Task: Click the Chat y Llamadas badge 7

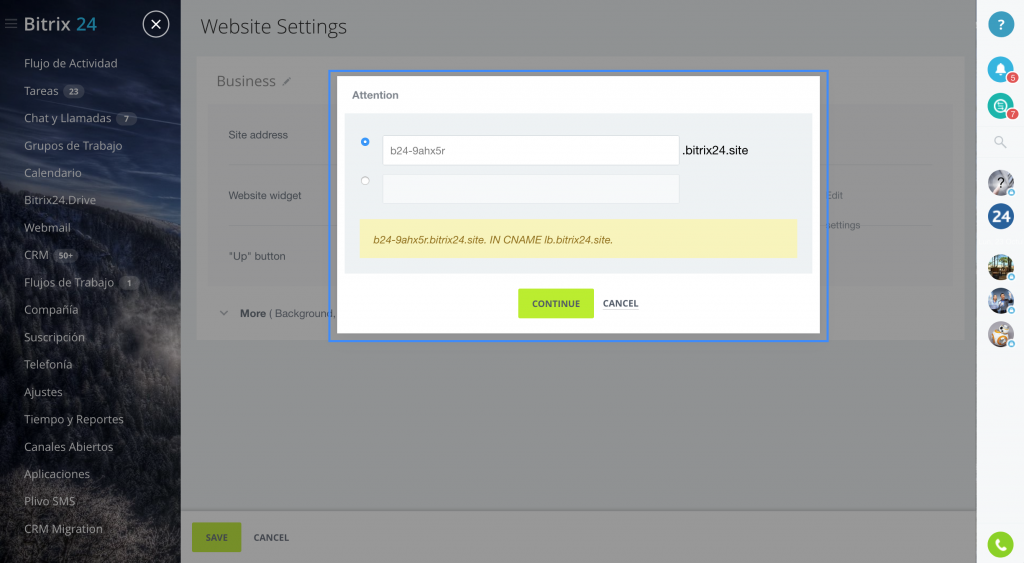Action: (126, 119)
